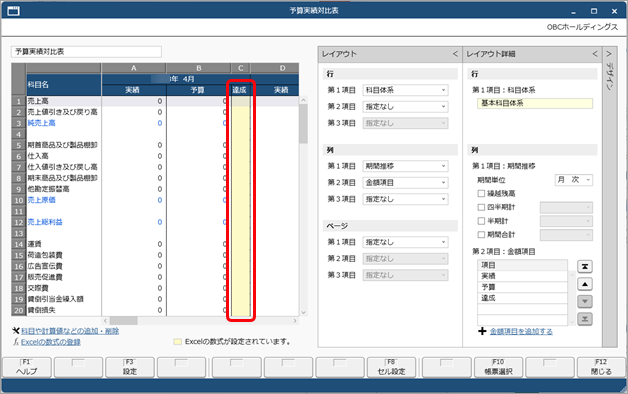This screenshot has height=394, width=628.
Task: Click the 達成 column header cell
Action: 240,90
